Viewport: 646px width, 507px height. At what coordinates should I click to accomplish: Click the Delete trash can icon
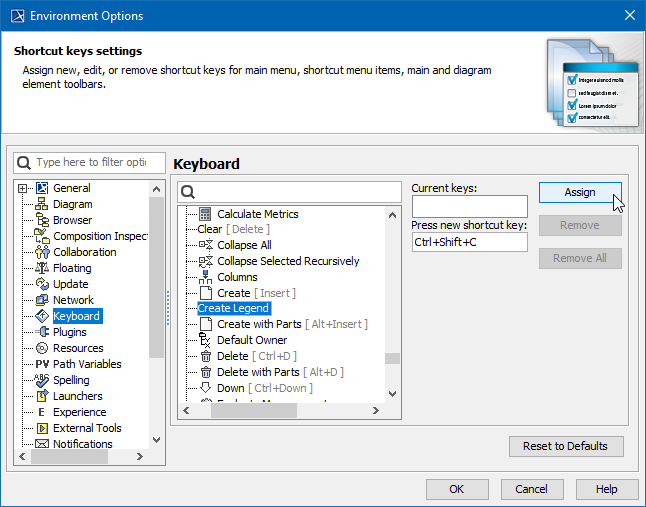205,356
